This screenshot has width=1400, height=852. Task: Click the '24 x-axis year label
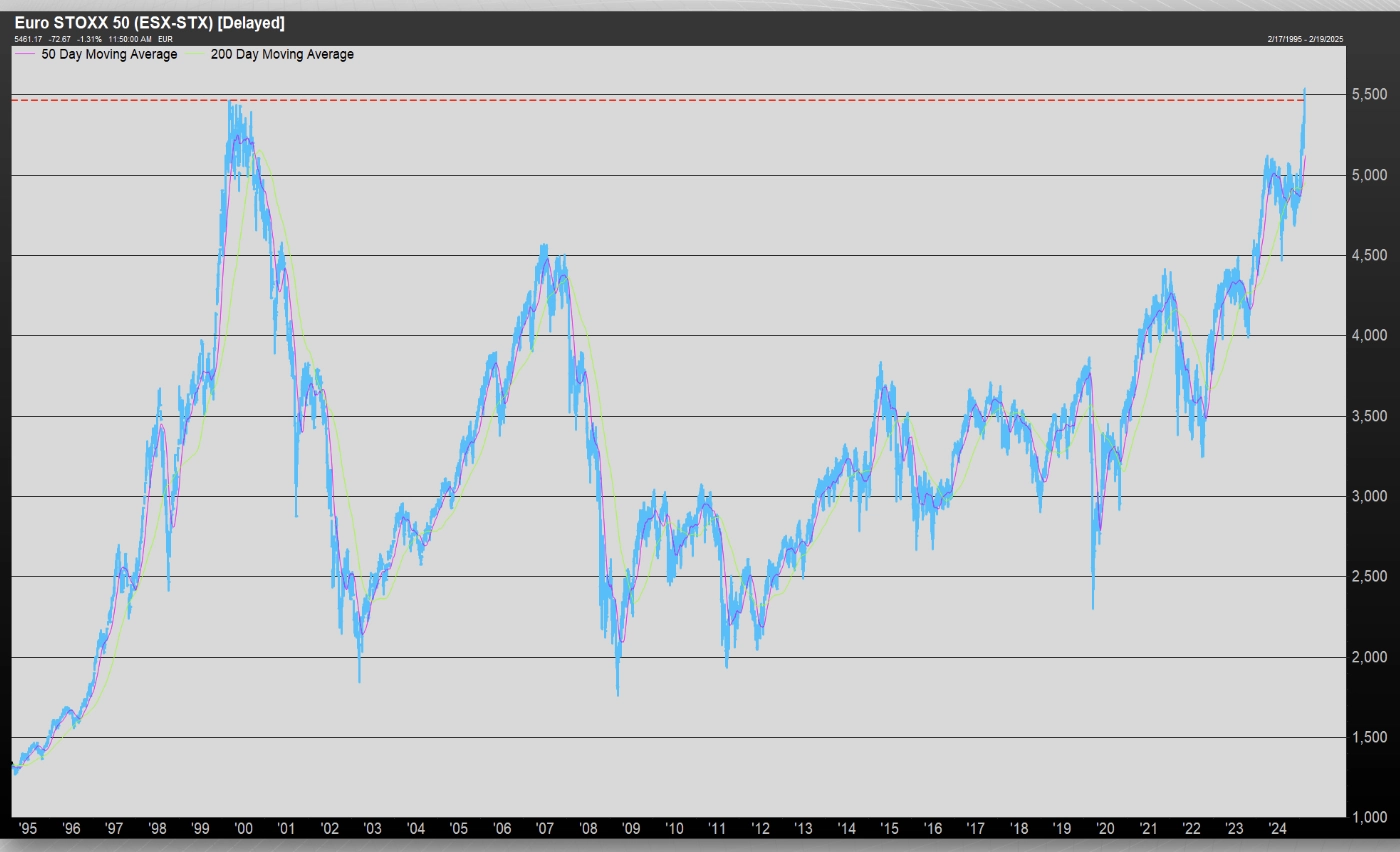click(x=1277, y=828)
